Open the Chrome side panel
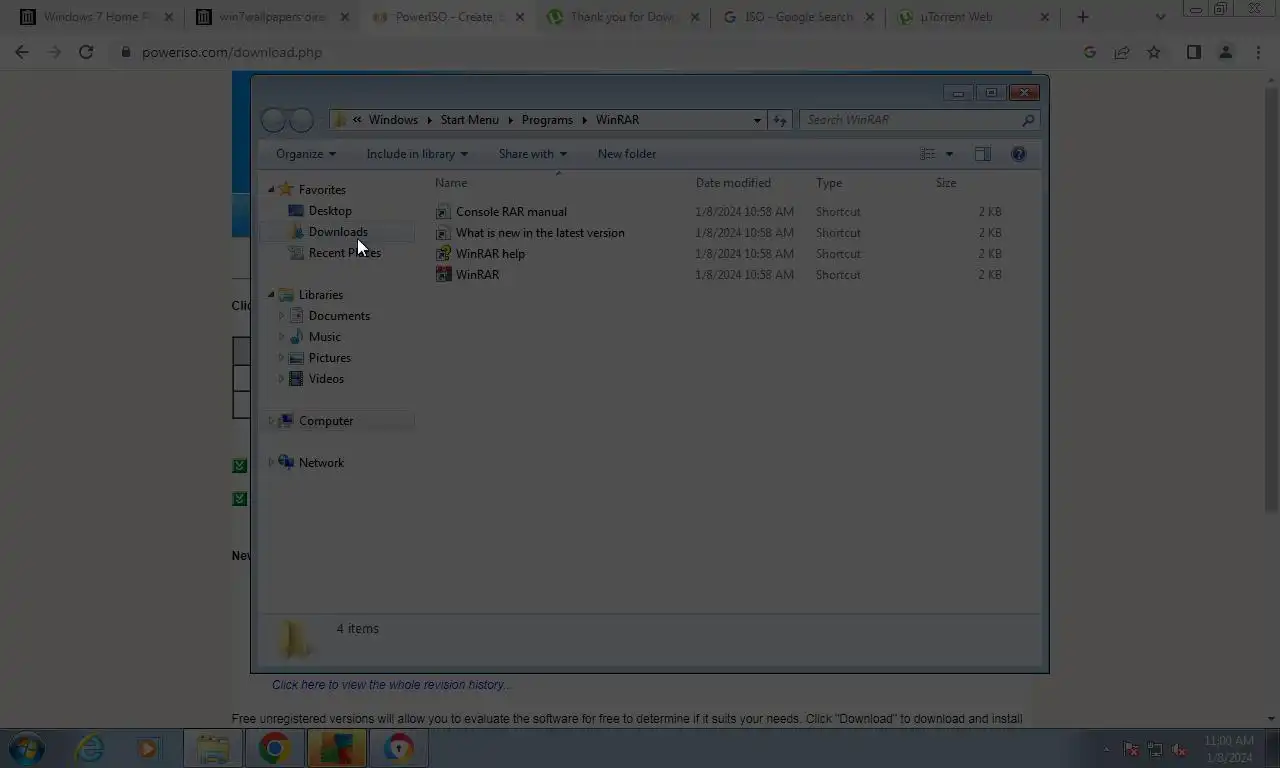This screenshot has height=768, width=1280. 1193,52
